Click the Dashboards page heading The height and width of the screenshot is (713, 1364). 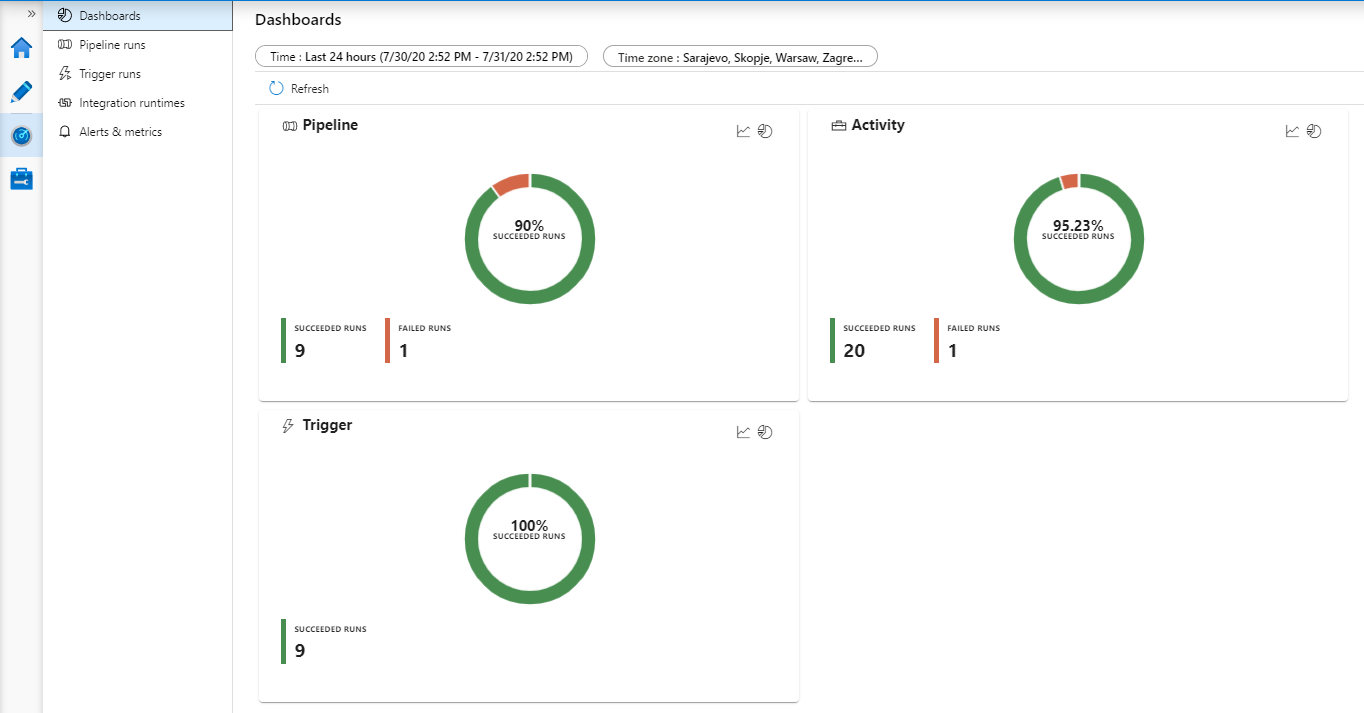click(x=298, y=20)
